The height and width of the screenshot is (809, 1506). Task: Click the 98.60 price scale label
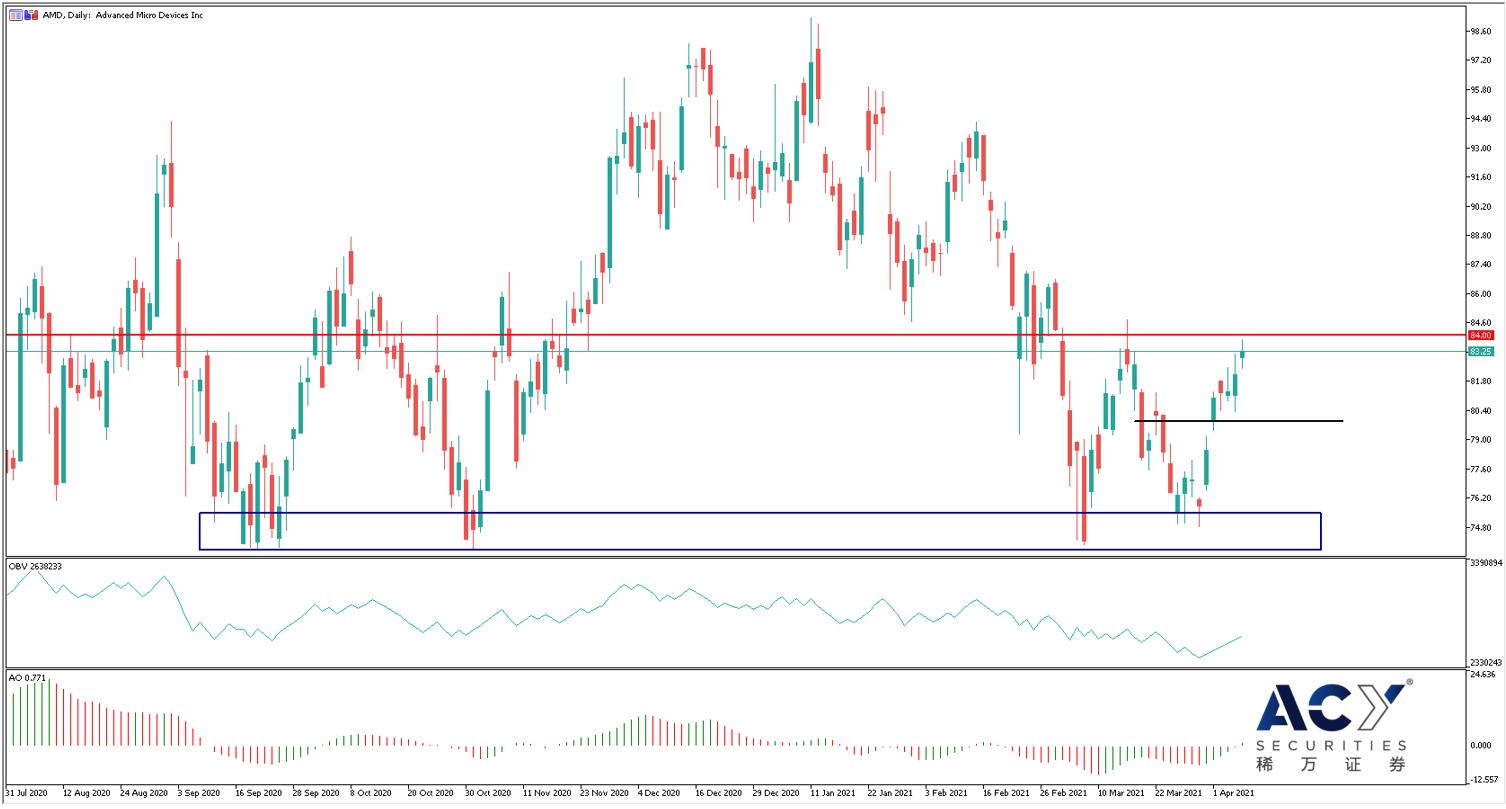(1480, 32)
